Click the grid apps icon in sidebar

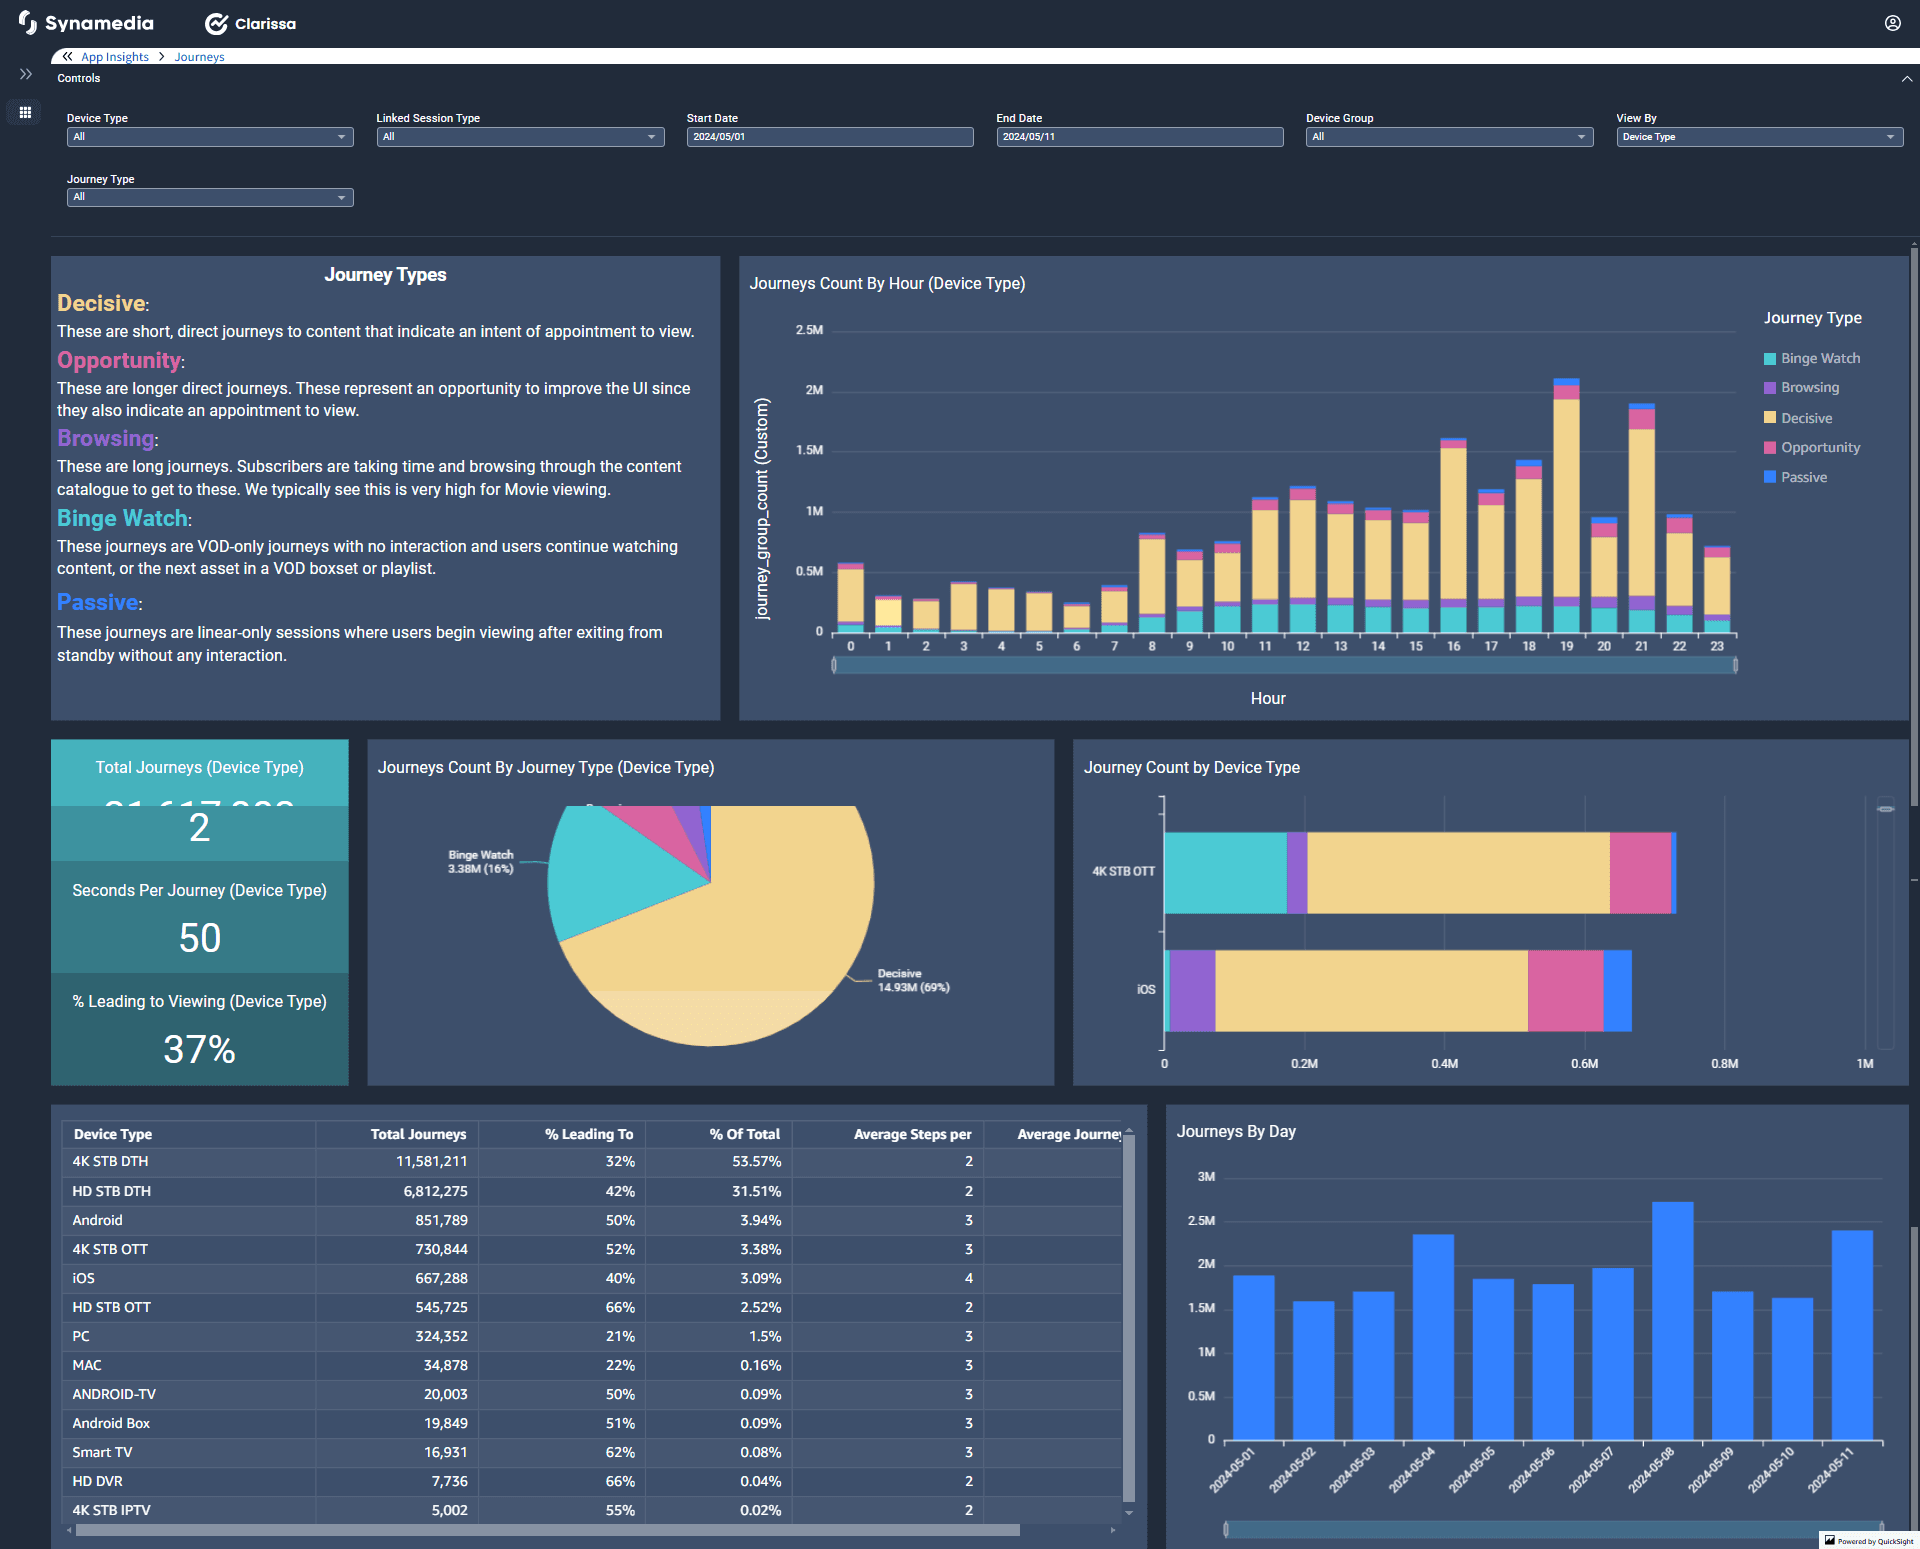click(26, 112)
